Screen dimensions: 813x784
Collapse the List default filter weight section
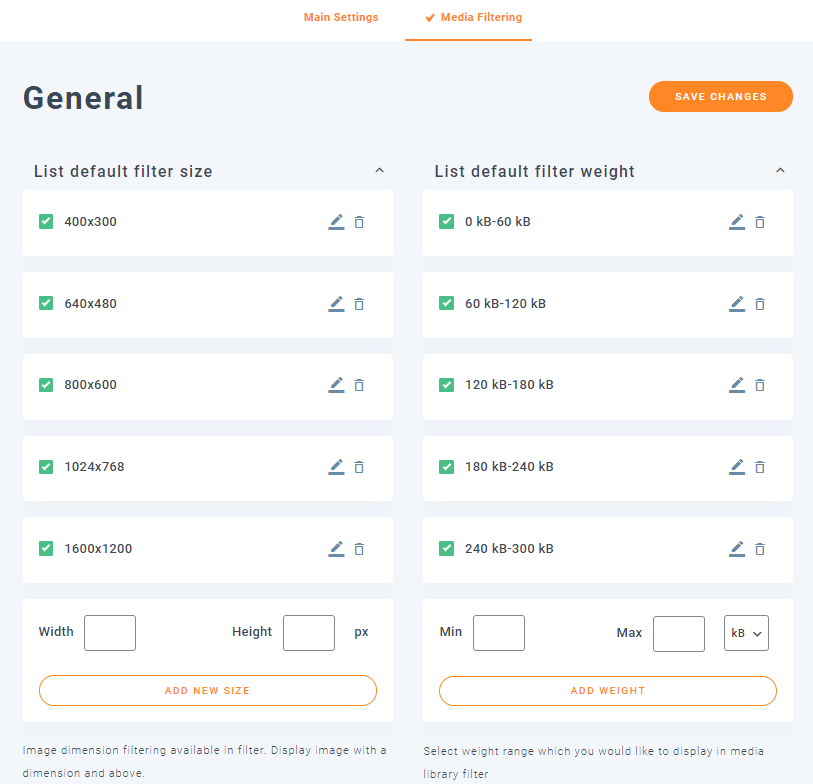(x=780, y=171)
